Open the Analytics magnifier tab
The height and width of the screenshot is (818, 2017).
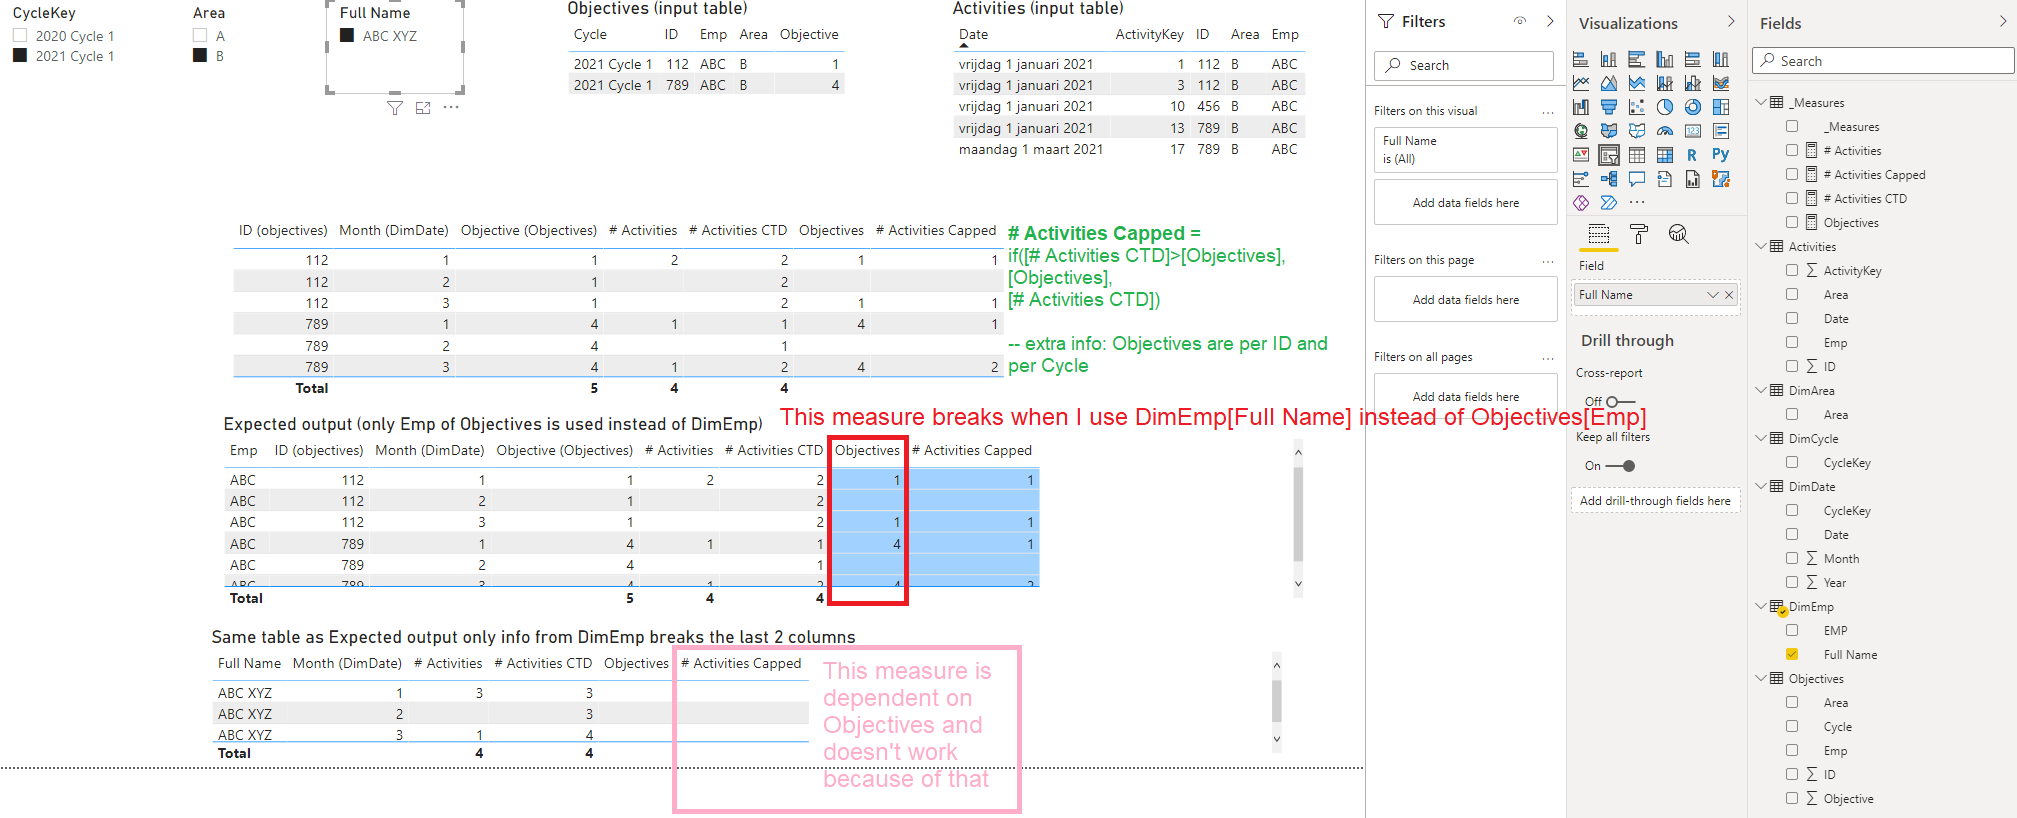[1679, 234]
